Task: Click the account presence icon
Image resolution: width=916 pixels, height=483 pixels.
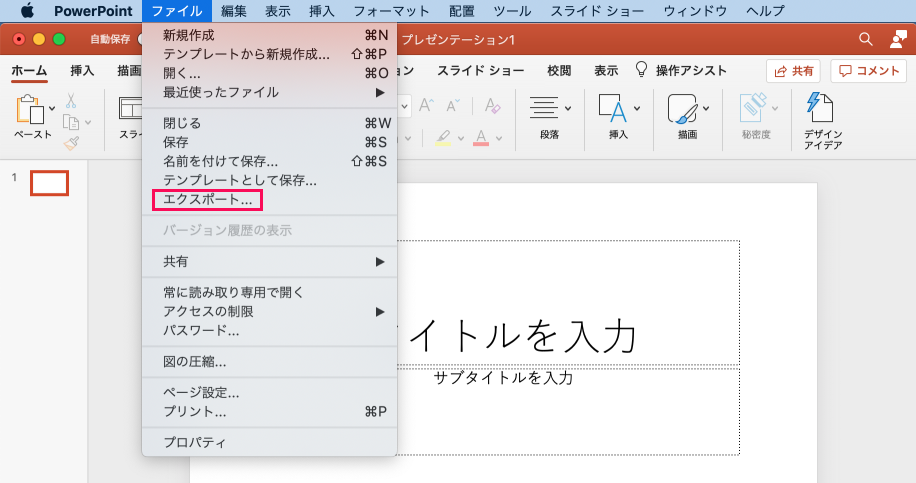Action: click(x=898, y=39)
